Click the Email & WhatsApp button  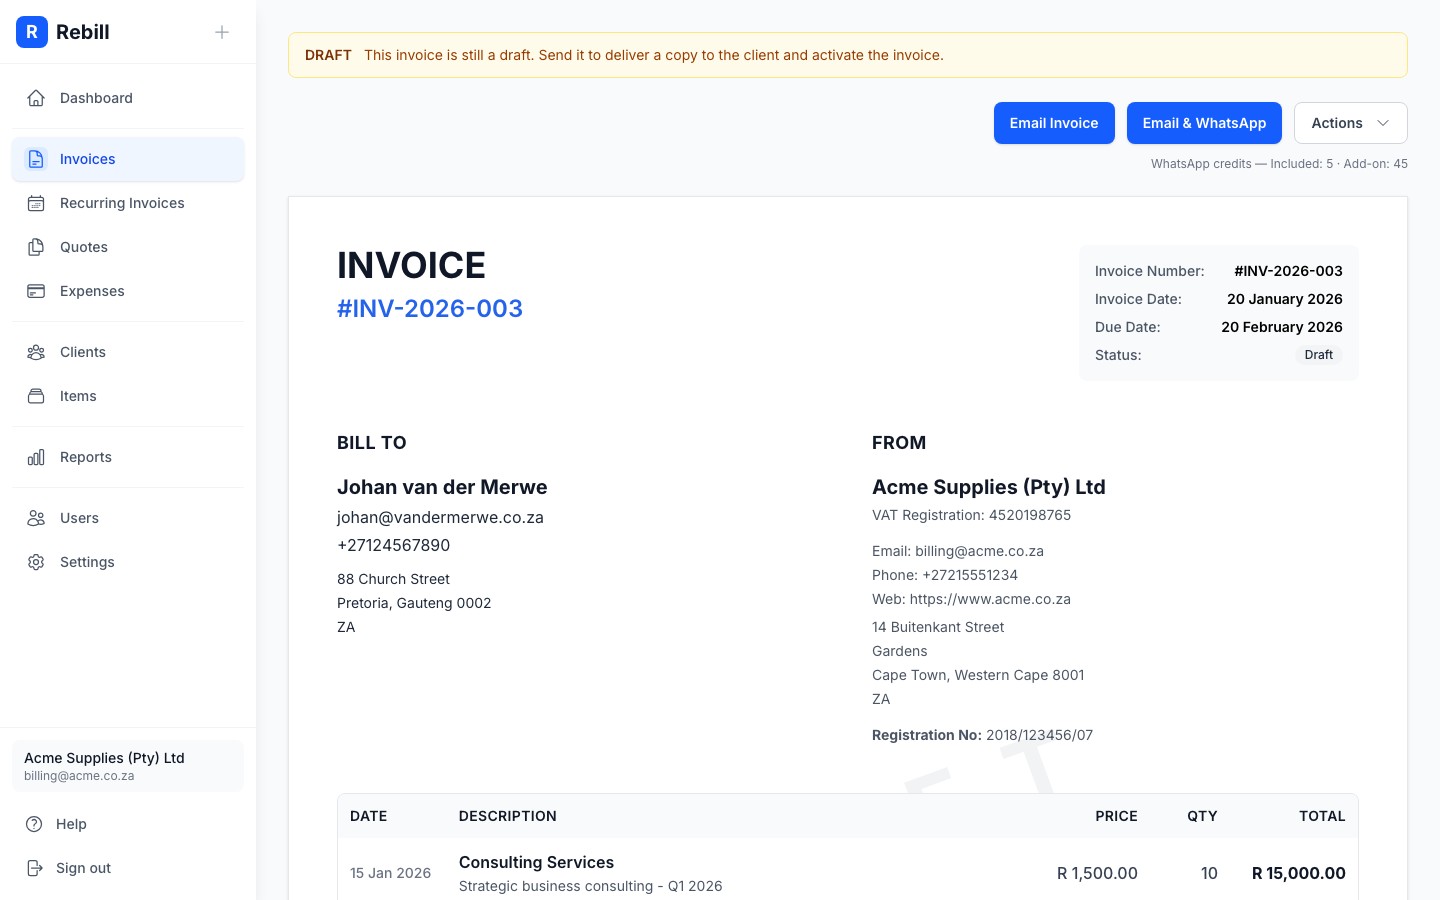[1204, 123]
